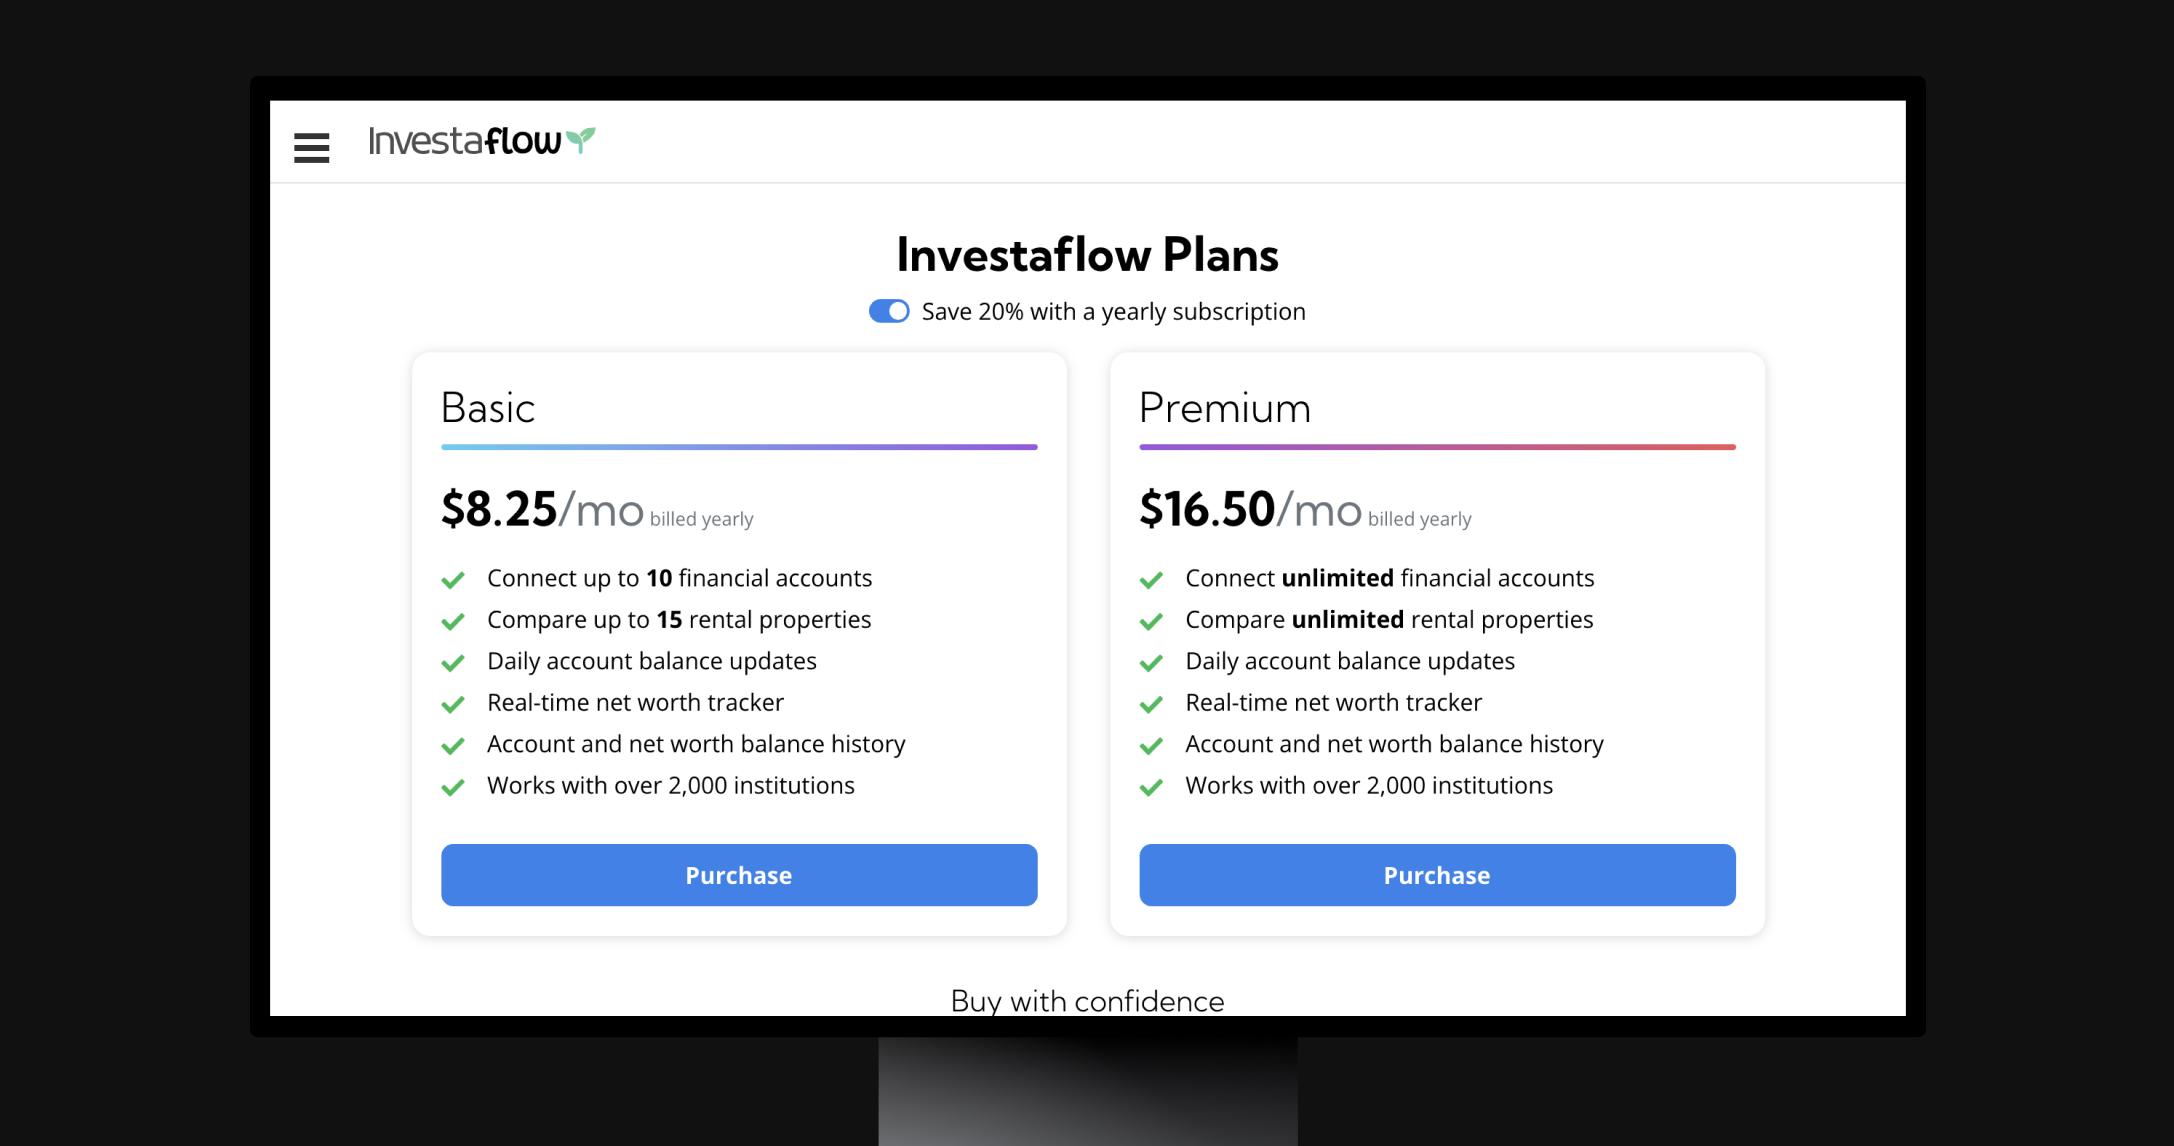Click Premium plan 2,000 institutions checkmark
2174x1146 pixels.
coord(1151,787)
